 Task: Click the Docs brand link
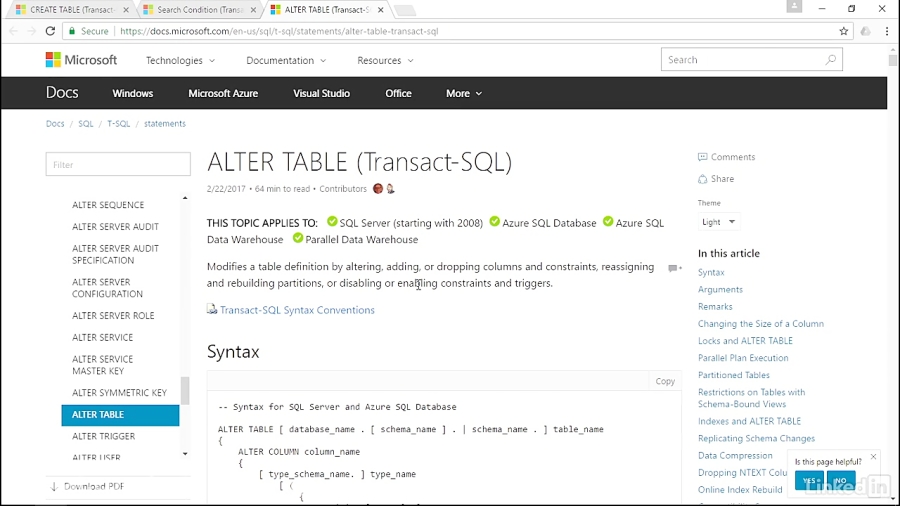pyautogui.click(x=62, y=93)
